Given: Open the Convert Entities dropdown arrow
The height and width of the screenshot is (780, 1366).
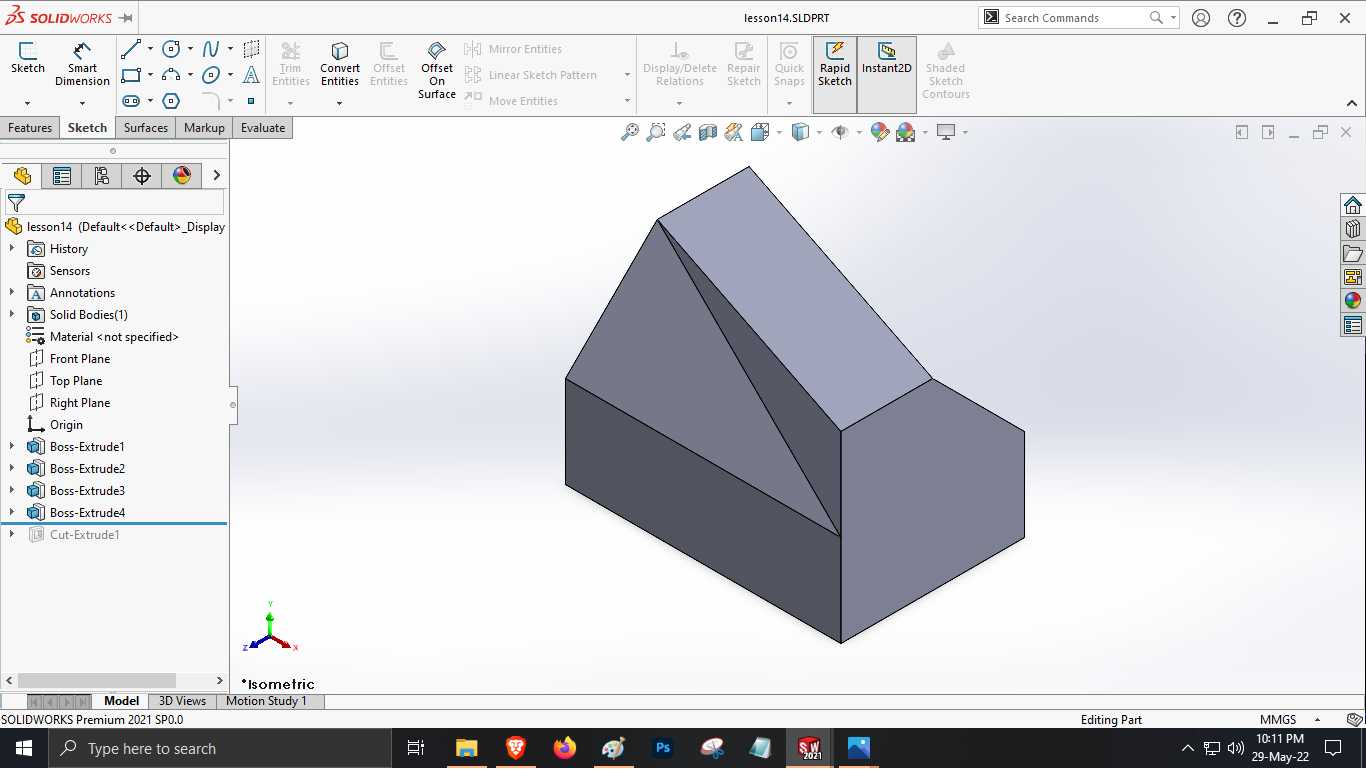Looking at the screenshot, I should [x=339, y=103].
